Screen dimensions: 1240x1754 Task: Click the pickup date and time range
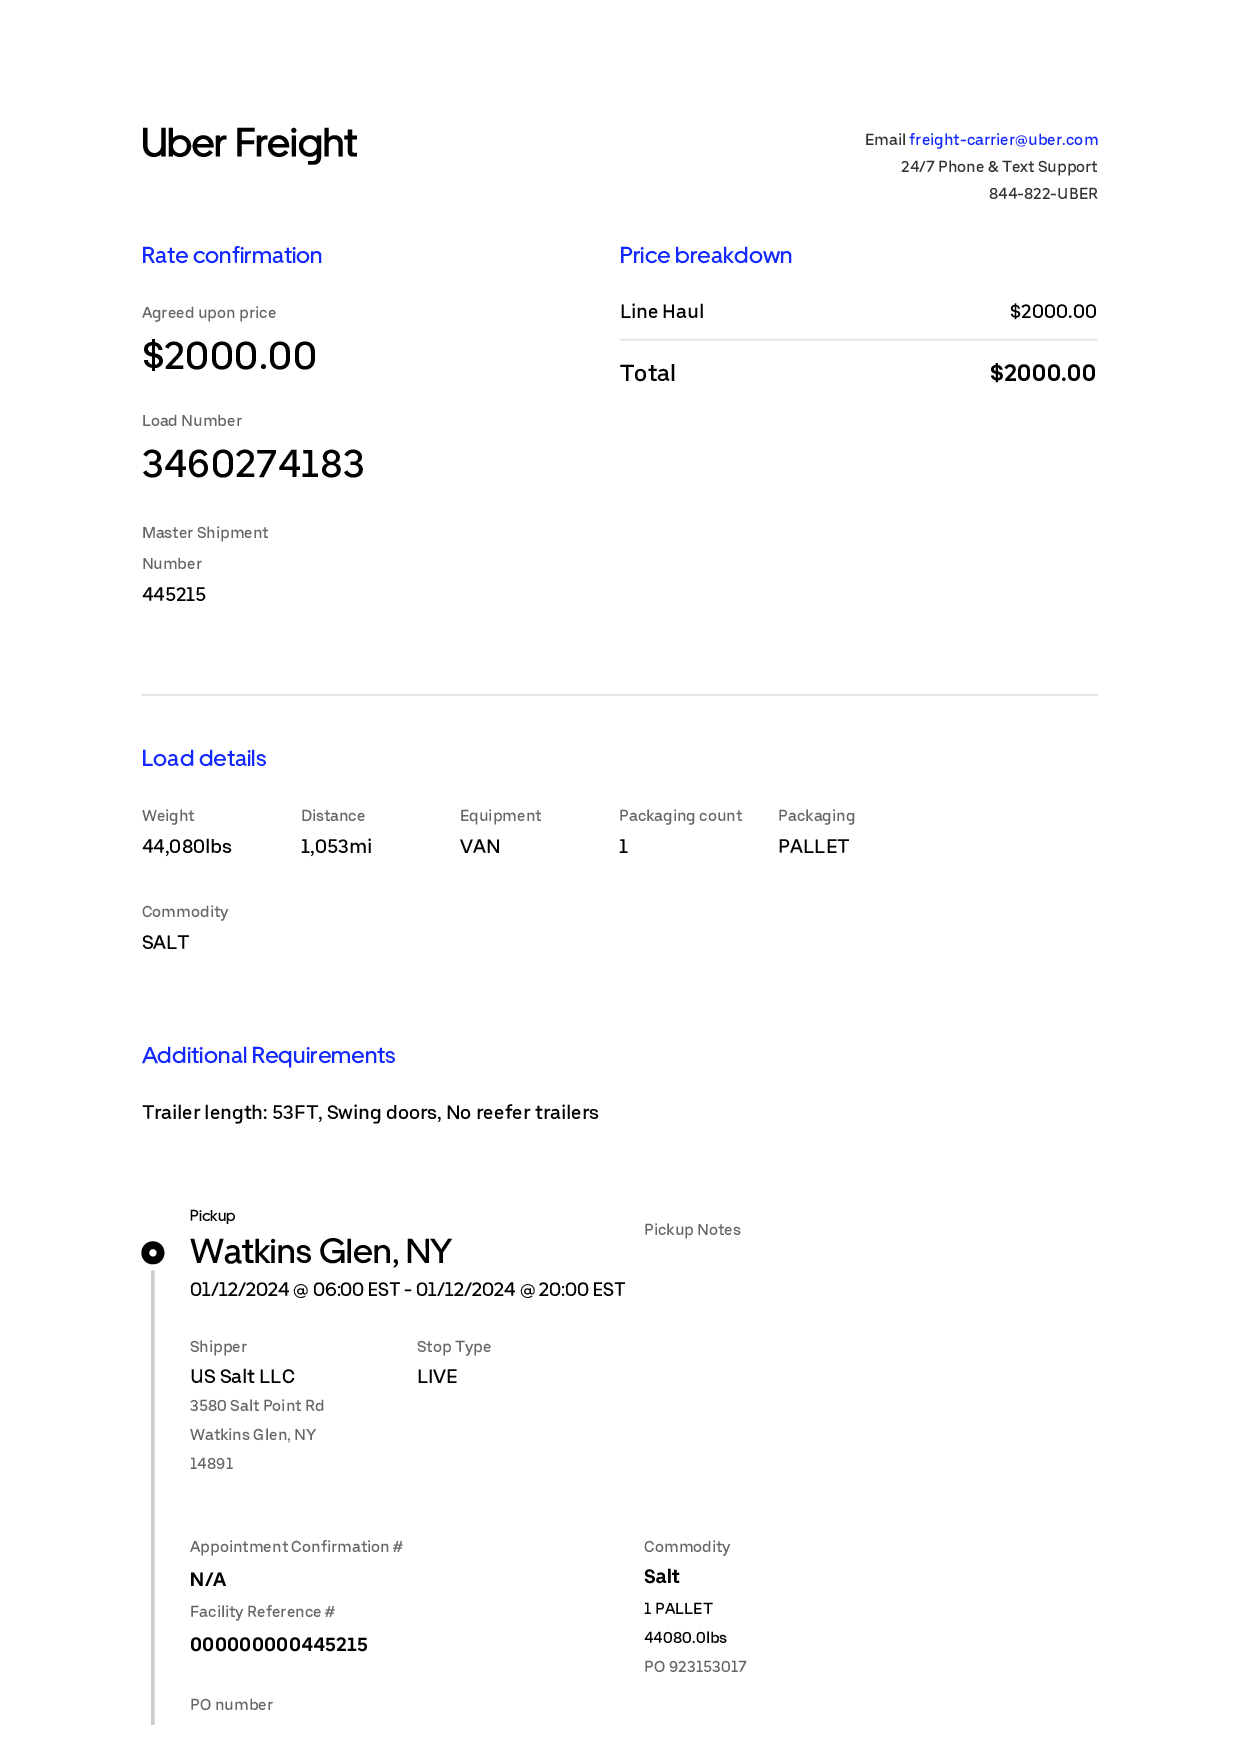[x=408, y=1290]
